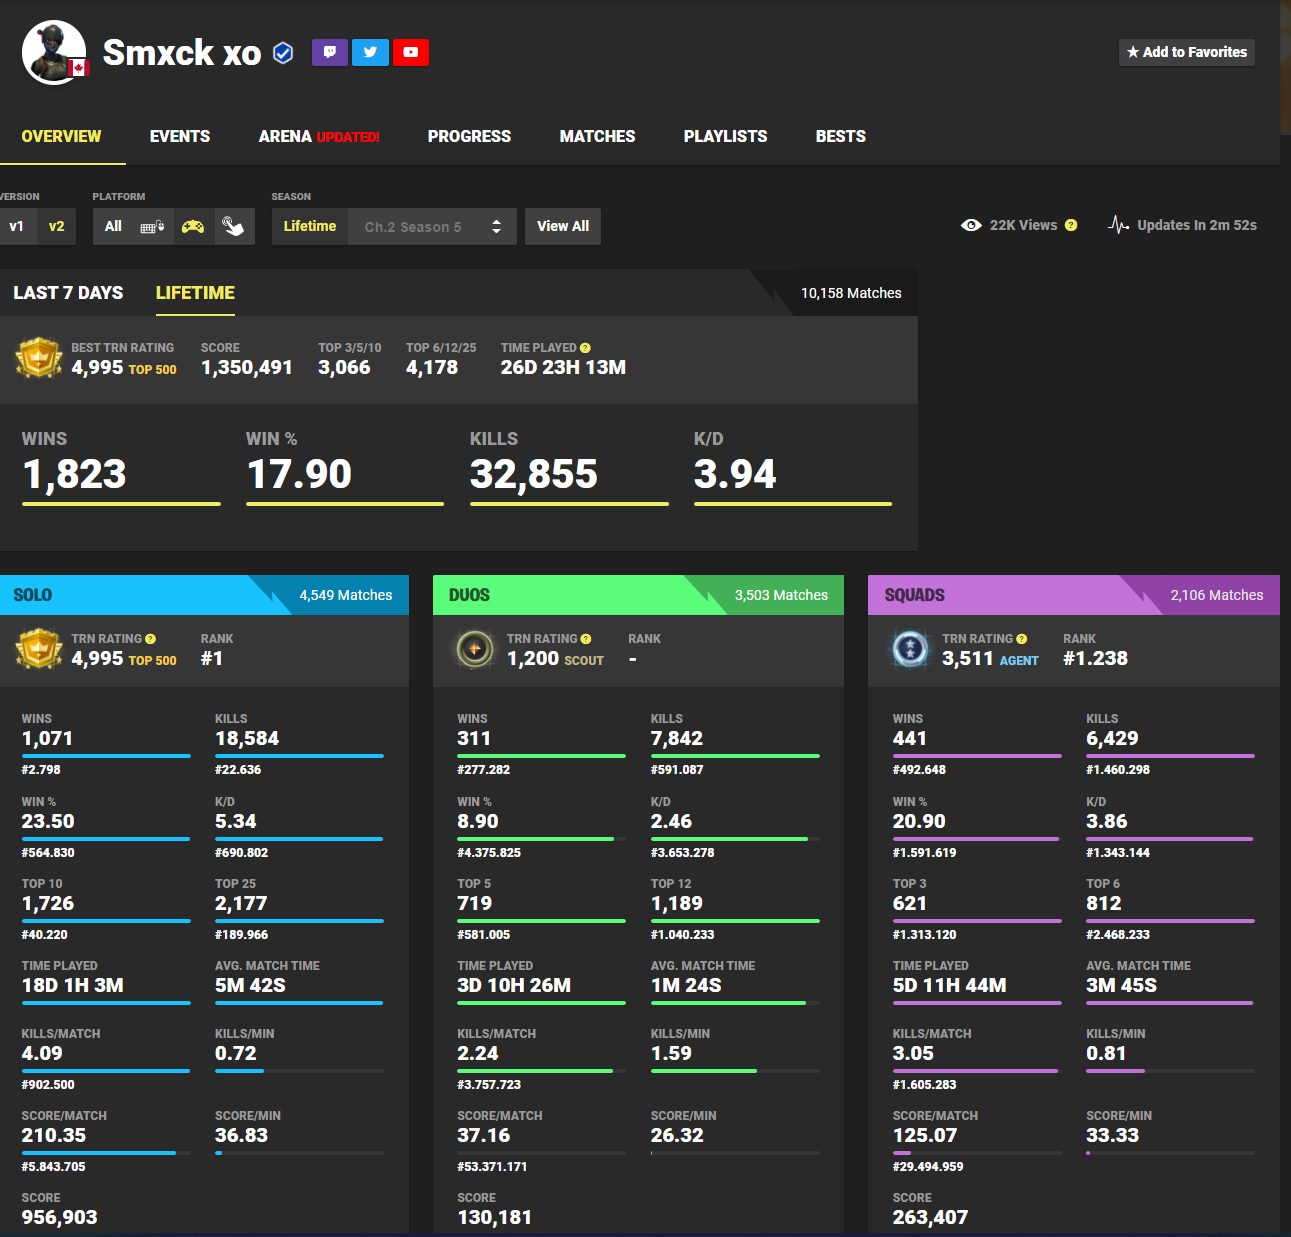Click the lifetime Best TRN Rating crown badge

pyautogui.click(x=39, y=358)
